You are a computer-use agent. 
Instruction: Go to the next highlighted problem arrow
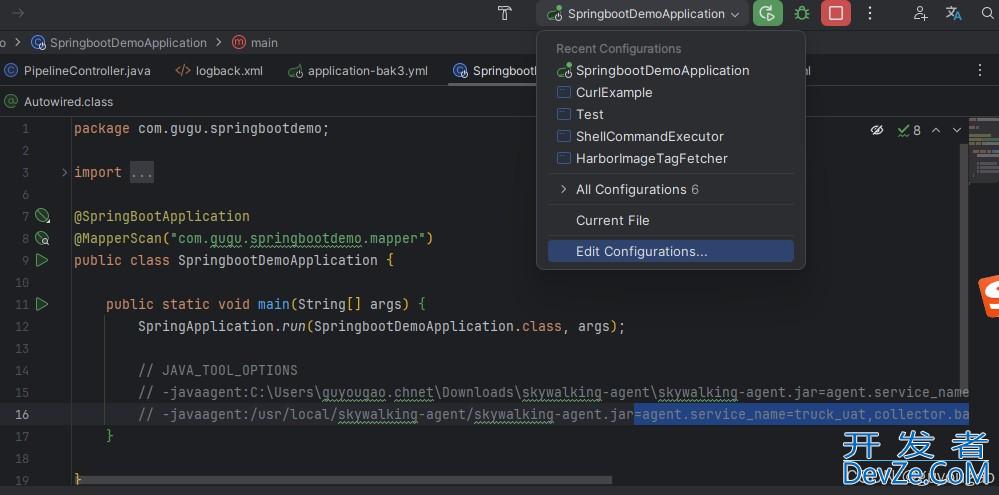click(957, 130)
